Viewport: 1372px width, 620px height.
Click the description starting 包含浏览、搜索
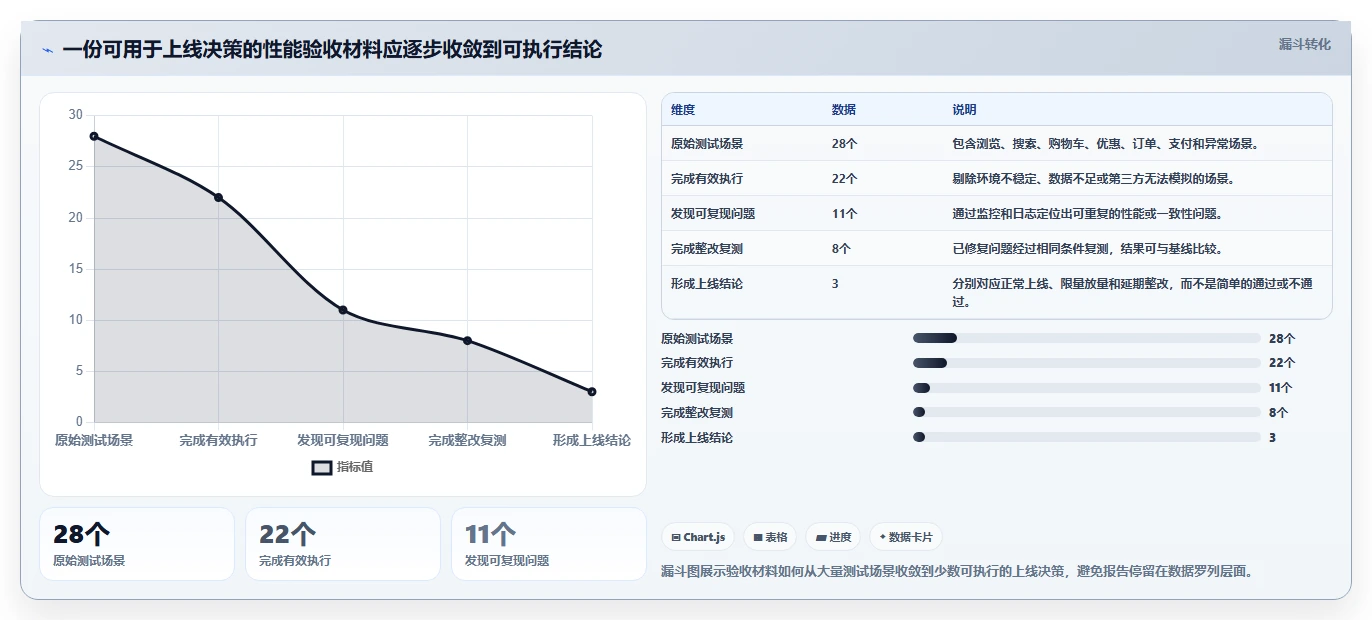[1106, 144]
